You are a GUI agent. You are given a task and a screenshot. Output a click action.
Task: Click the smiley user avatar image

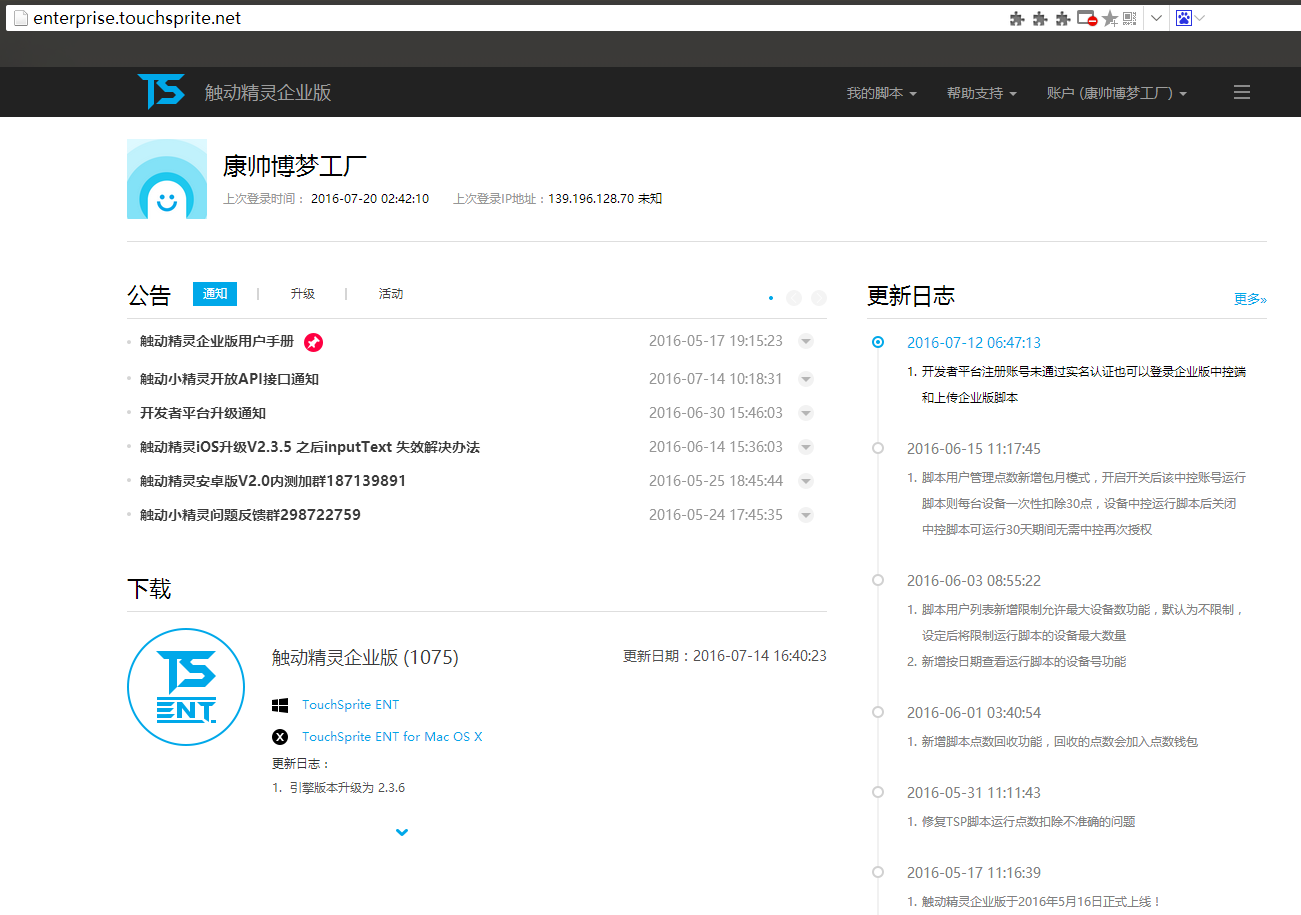[167, 179]
